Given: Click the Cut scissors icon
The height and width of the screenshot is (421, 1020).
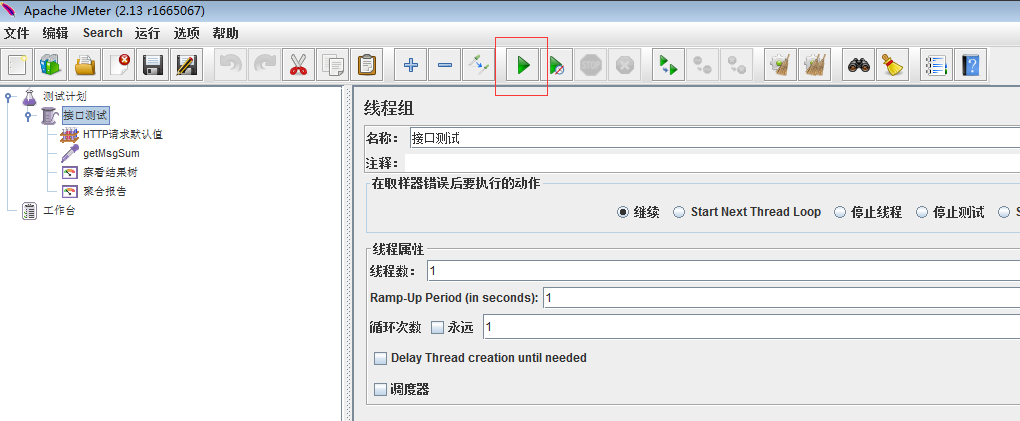Looking at the screenshot, I should click(x=298, y=65).
